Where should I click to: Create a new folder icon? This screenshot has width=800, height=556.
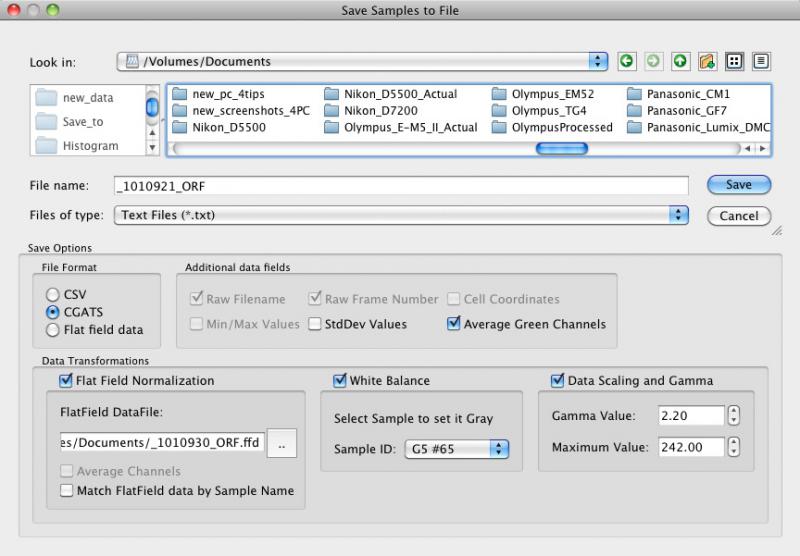pyautogui.click(x=707, y=62)
